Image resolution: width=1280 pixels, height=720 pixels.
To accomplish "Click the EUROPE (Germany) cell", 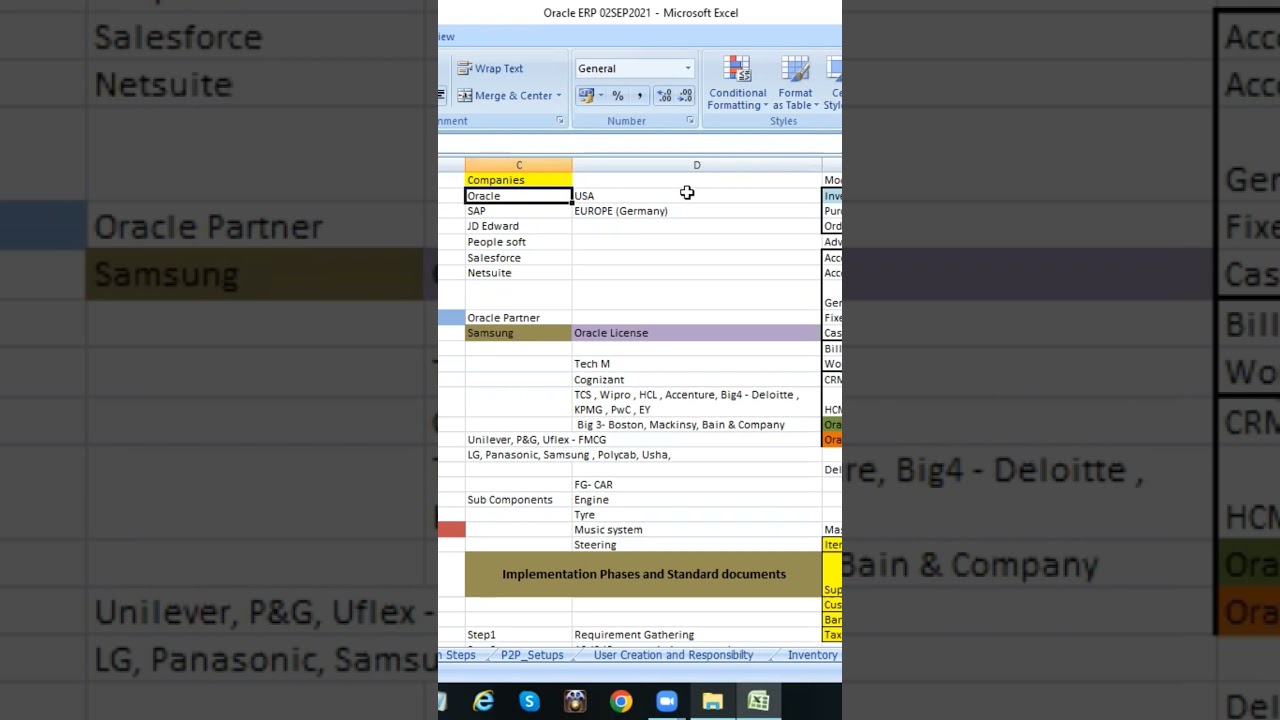I will pyautogui.click(x=697, y=211).
